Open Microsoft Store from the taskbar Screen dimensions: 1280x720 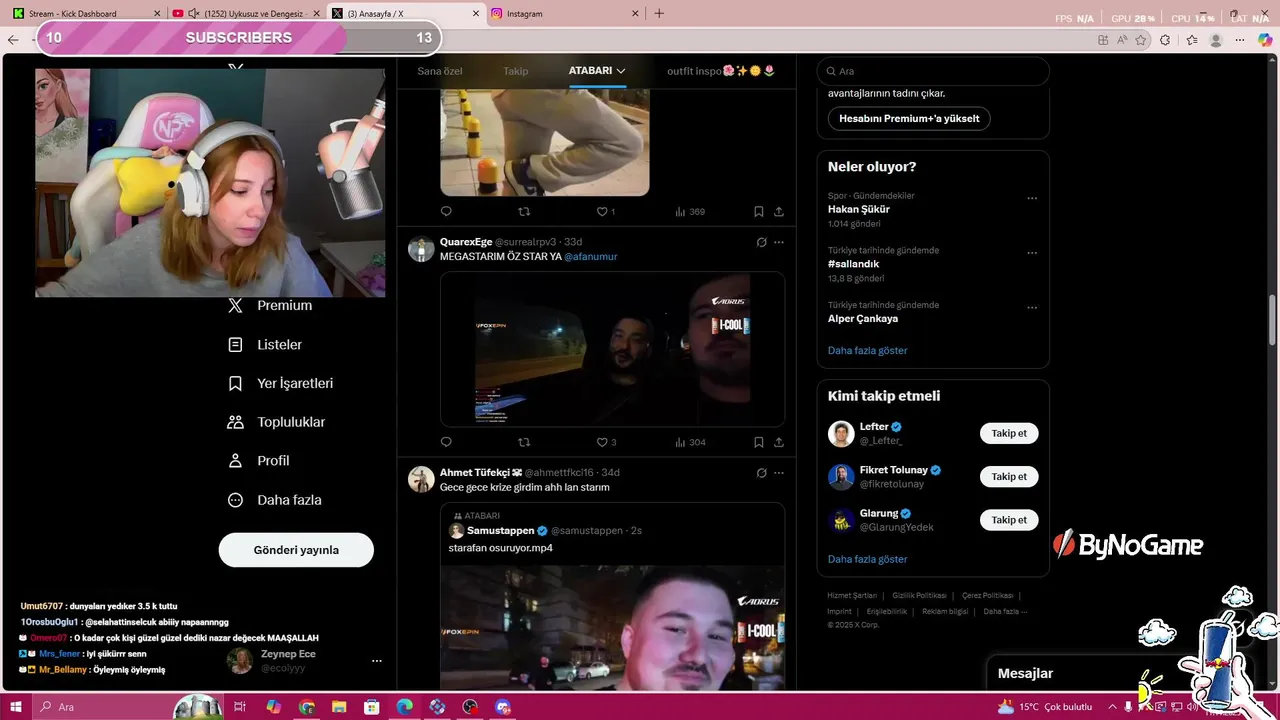[371, 707]
